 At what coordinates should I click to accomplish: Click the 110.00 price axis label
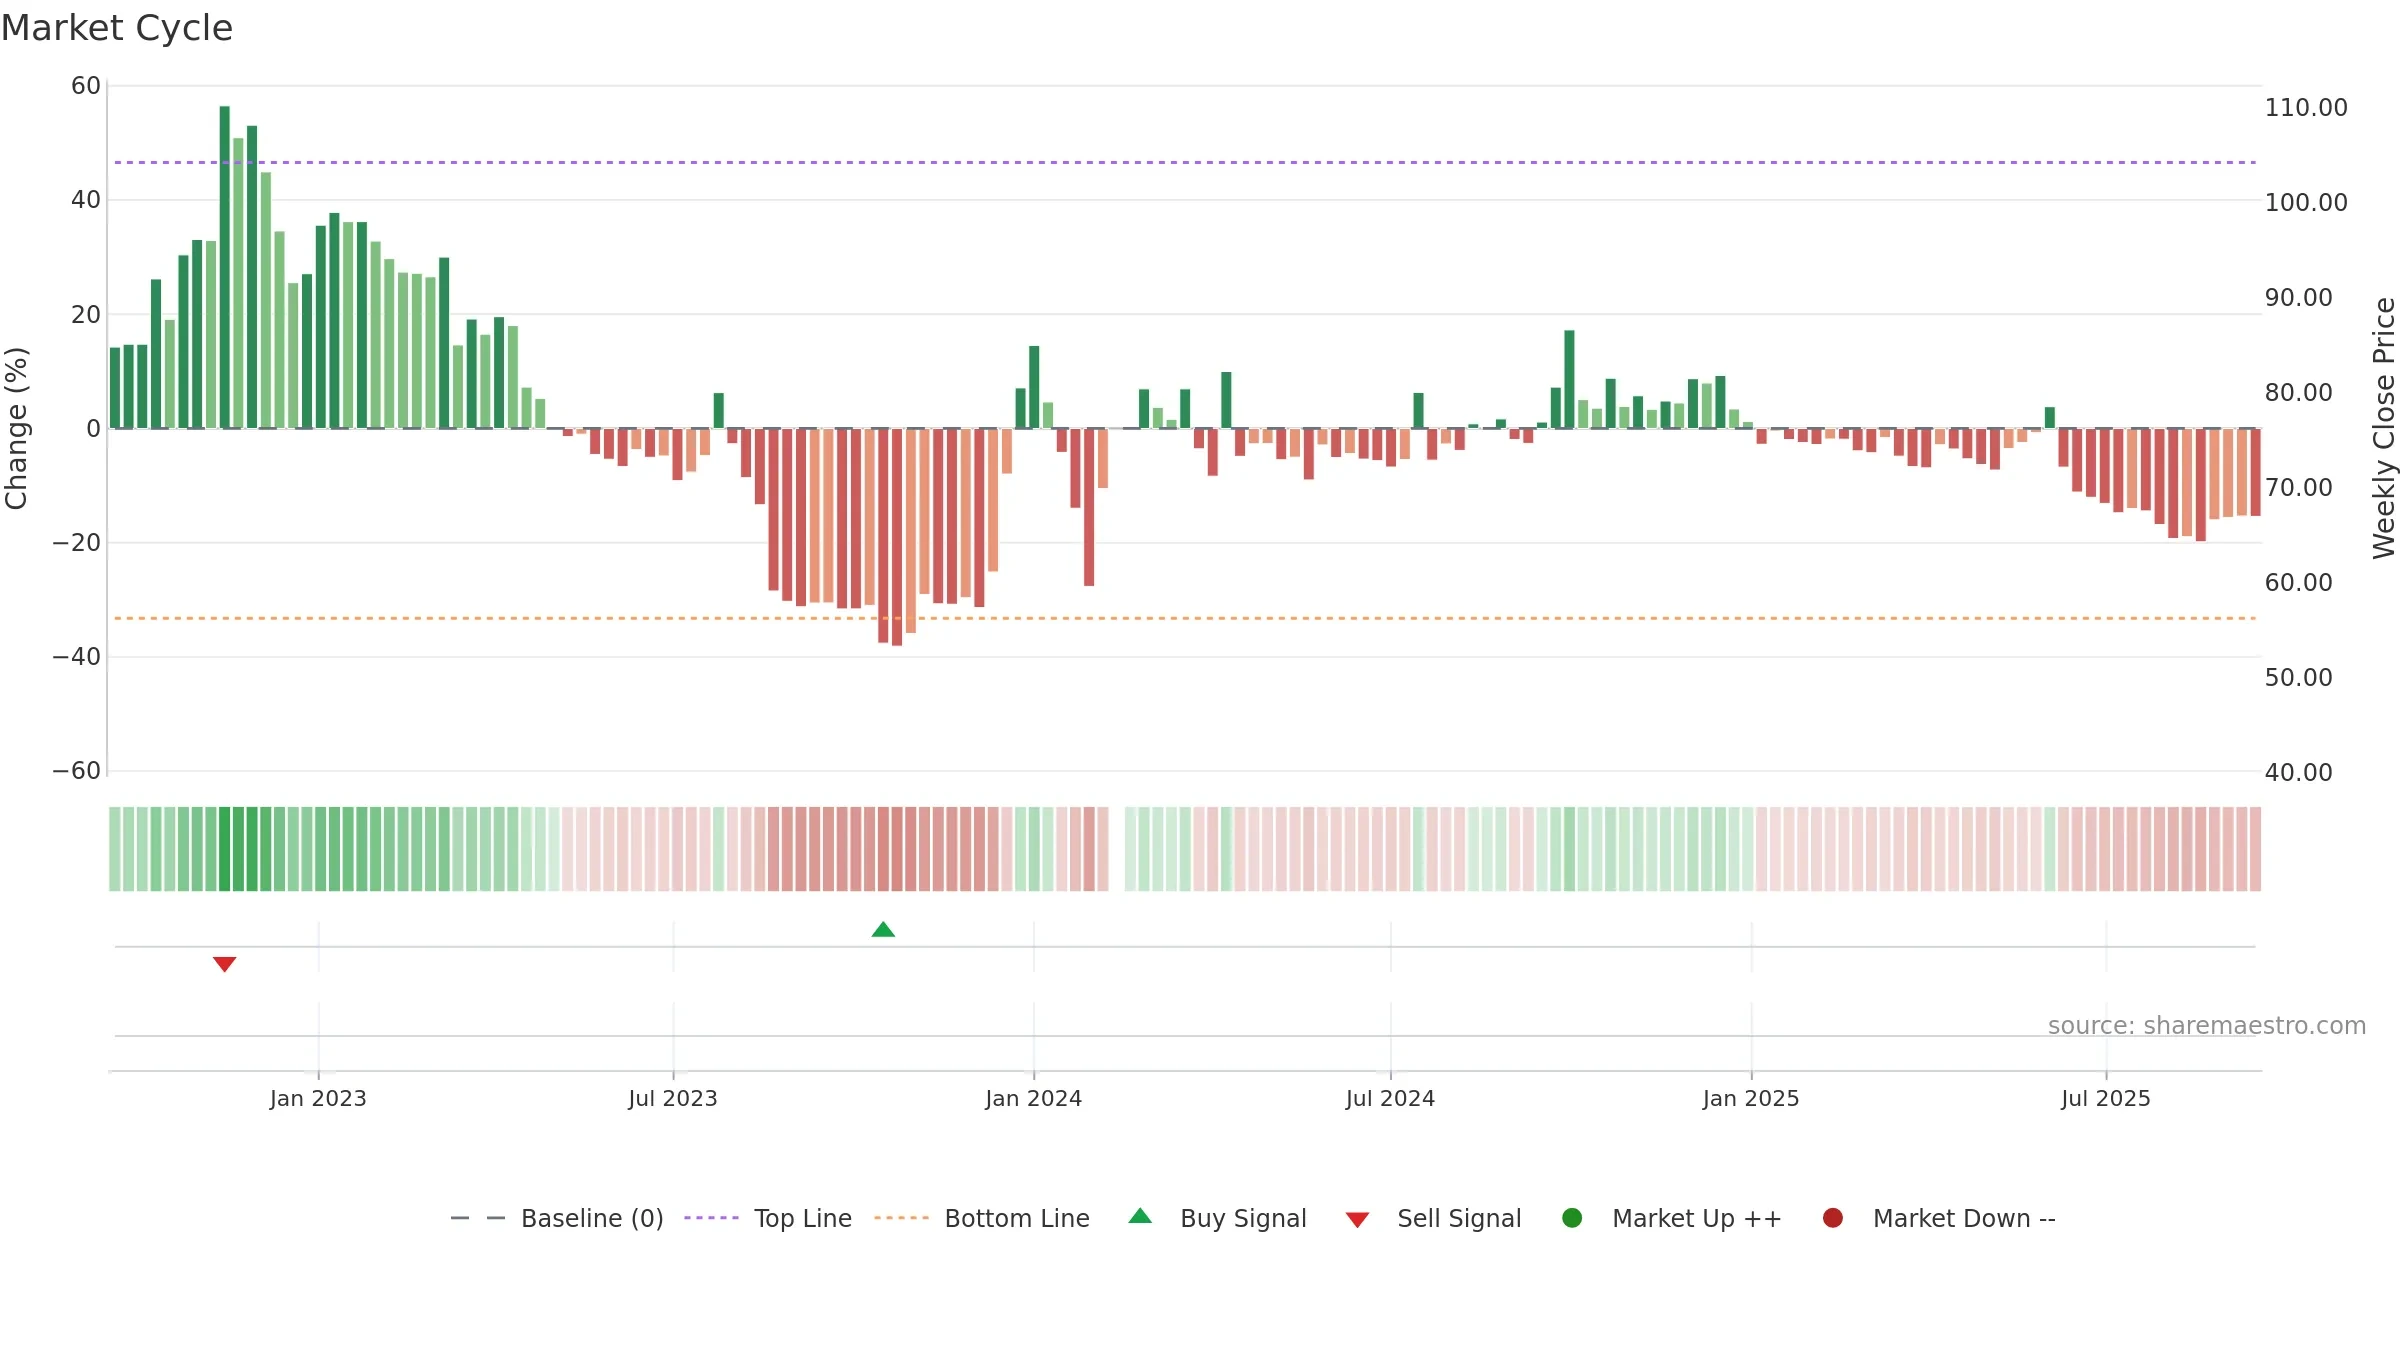2306,108
